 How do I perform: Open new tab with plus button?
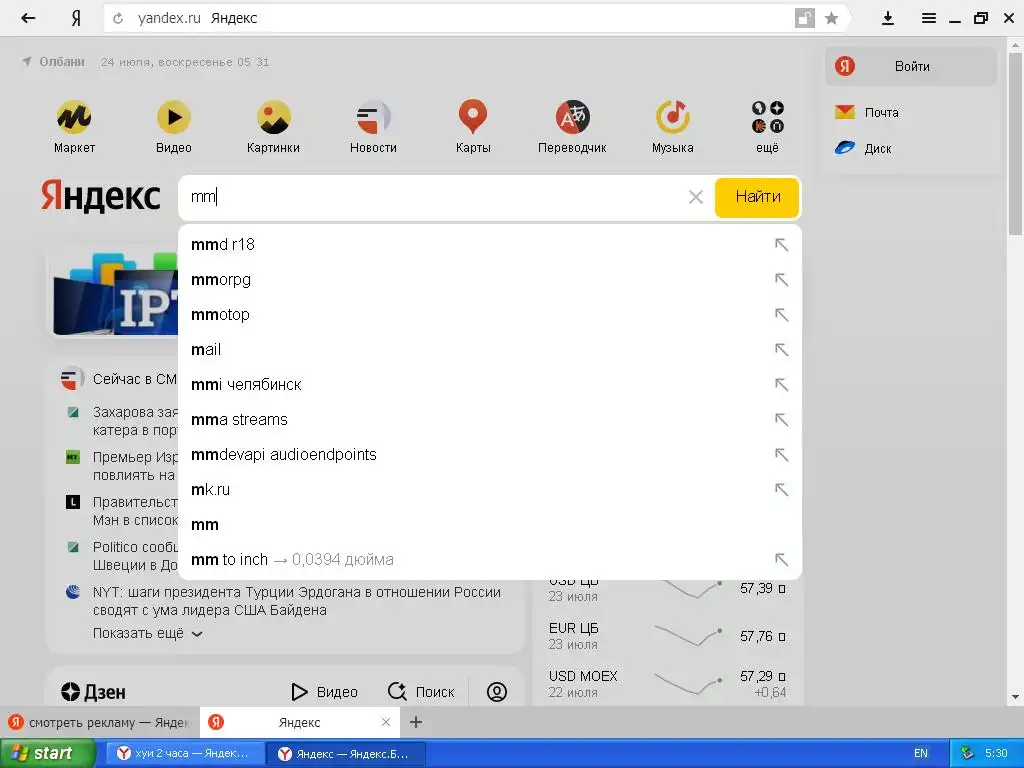(x=416, y=722)
